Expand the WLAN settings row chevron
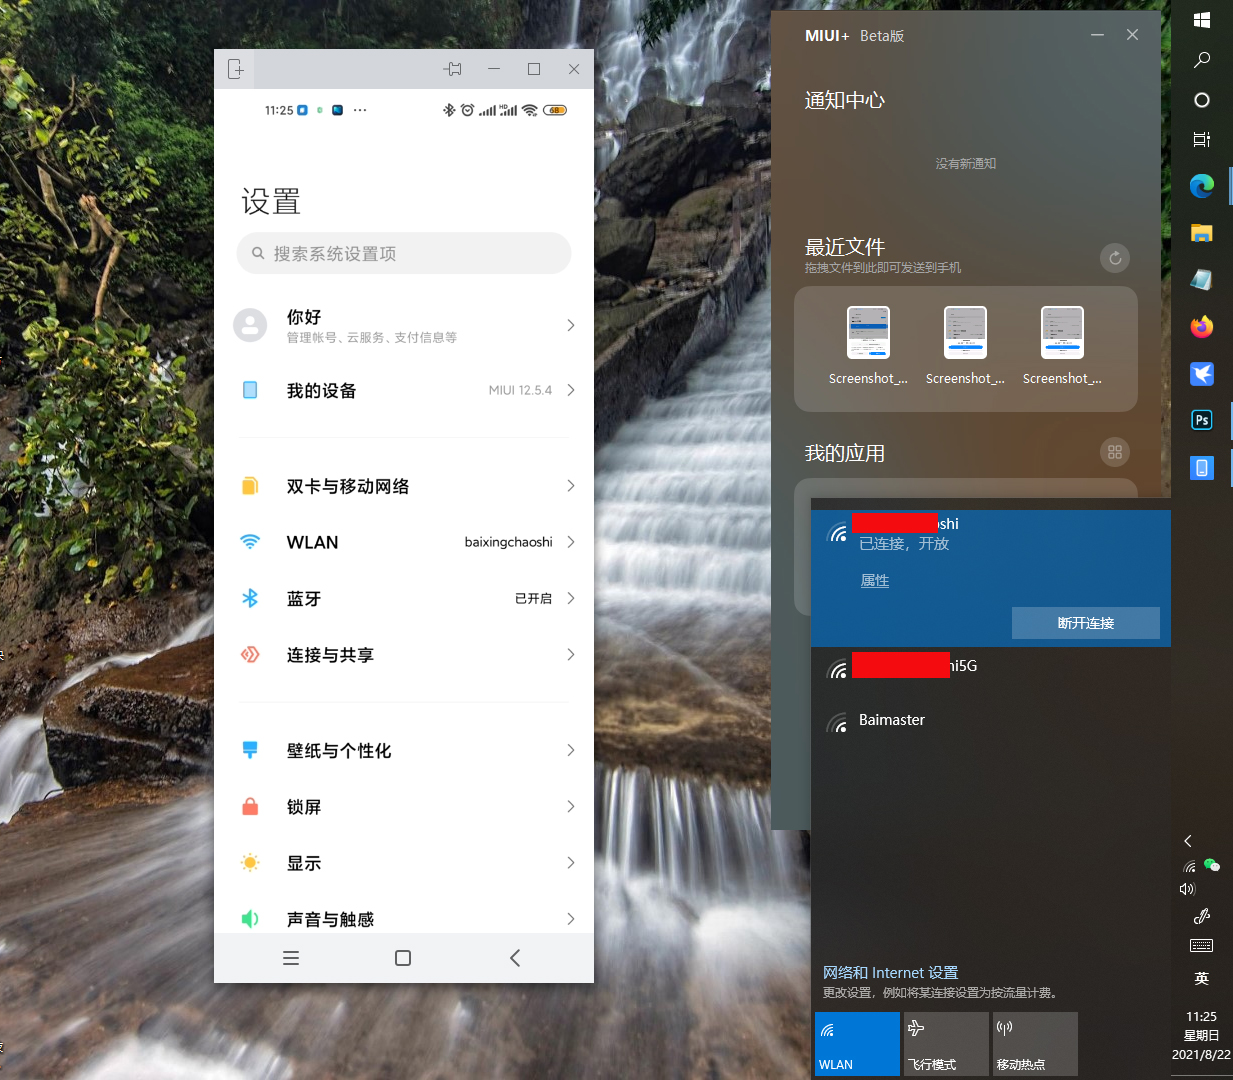 point(570,542)
